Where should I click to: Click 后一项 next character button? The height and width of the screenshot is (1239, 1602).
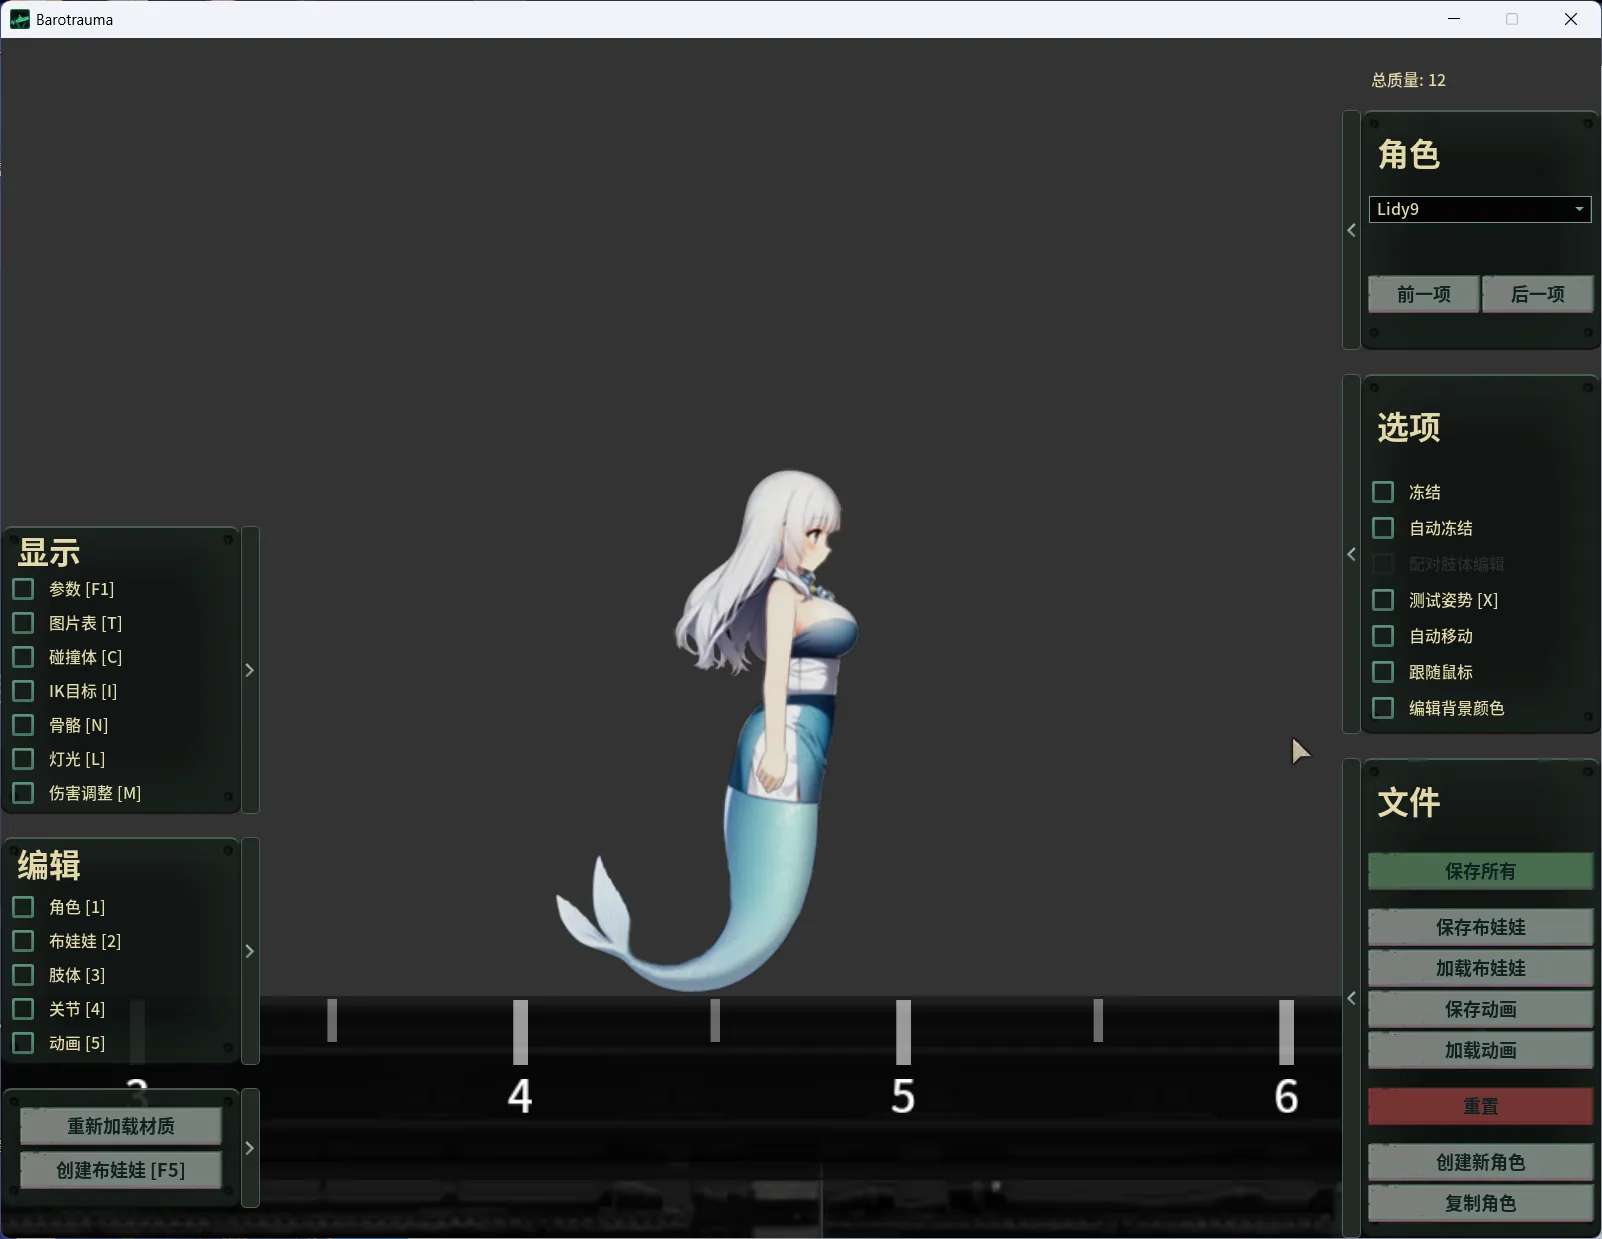click(1537, 294)
